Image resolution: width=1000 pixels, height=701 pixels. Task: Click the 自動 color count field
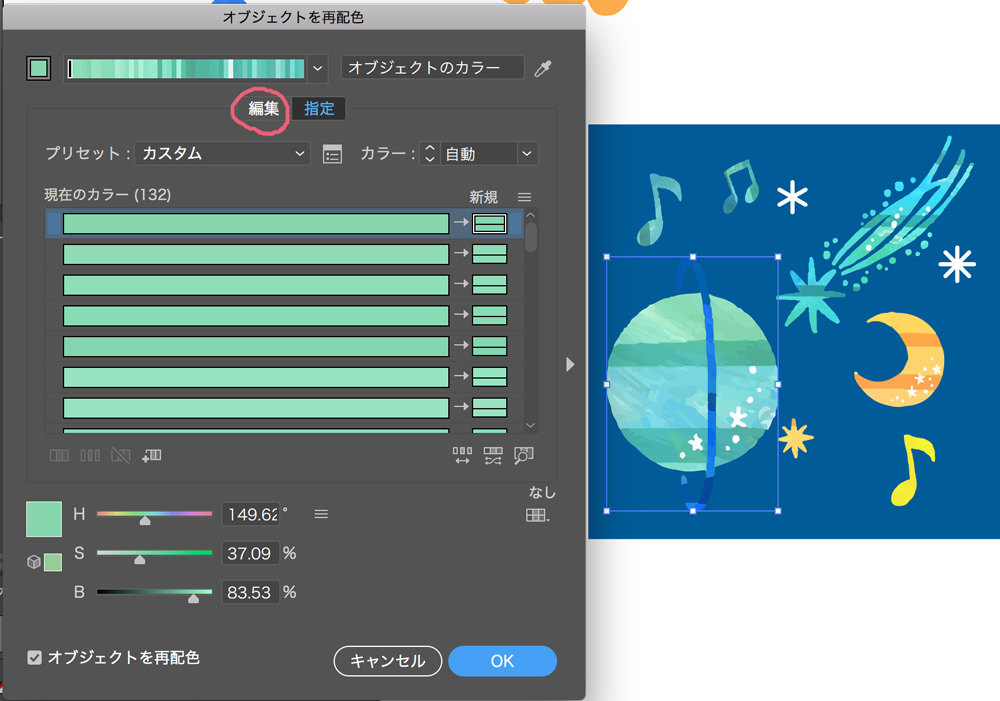(478, 154)
